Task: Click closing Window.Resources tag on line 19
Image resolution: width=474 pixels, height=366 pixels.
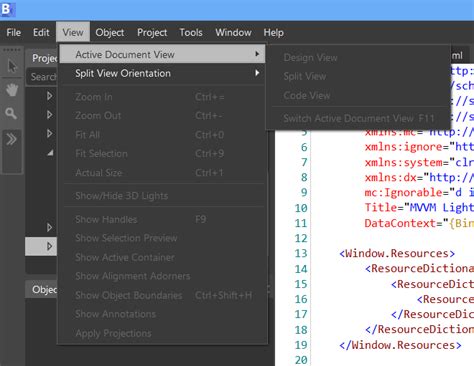Action: (400, 345)
